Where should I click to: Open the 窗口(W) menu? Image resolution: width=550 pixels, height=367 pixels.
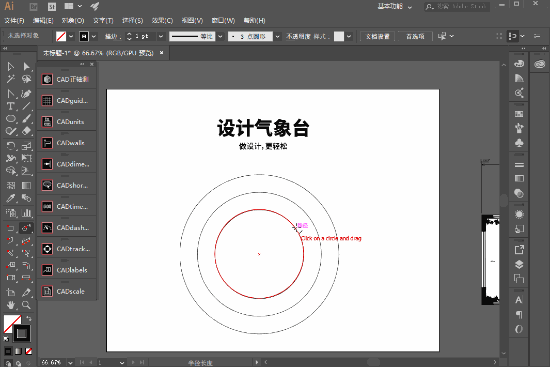(223, 21)
